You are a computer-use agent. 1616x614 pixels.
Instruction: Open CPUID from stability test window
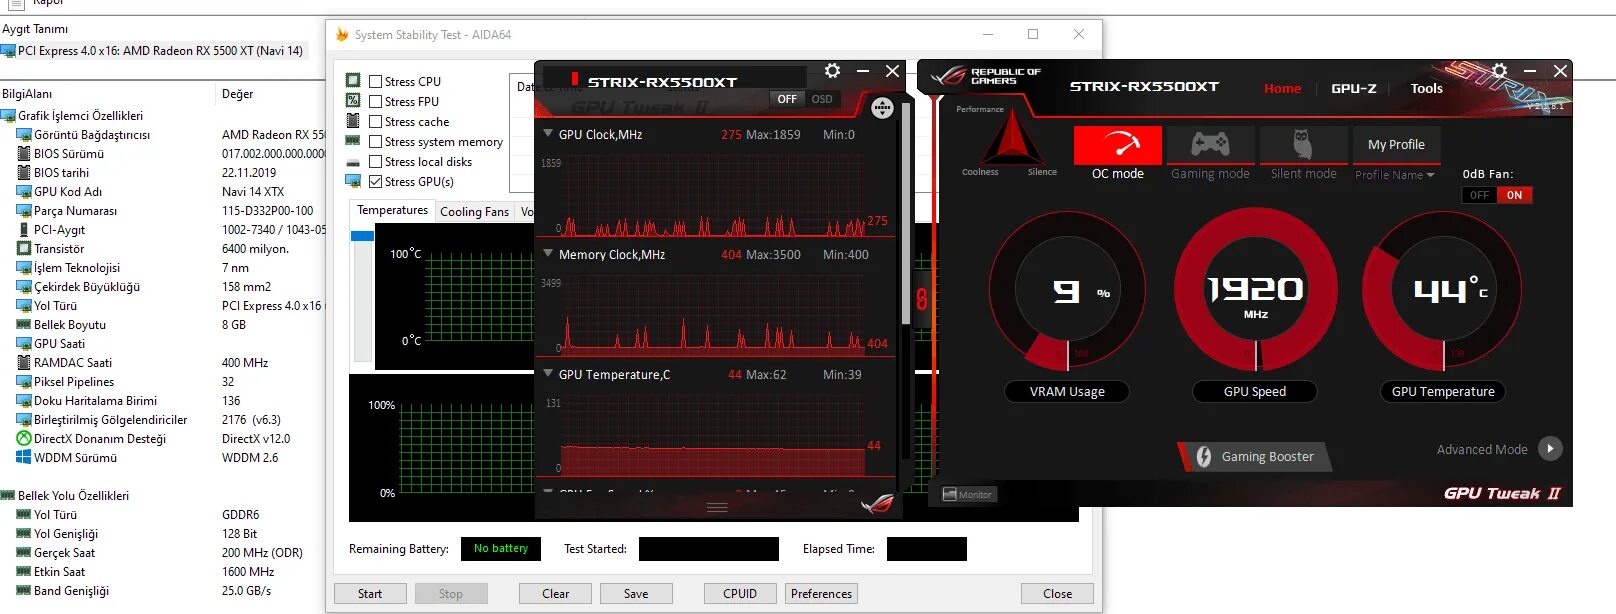point(740,594)
